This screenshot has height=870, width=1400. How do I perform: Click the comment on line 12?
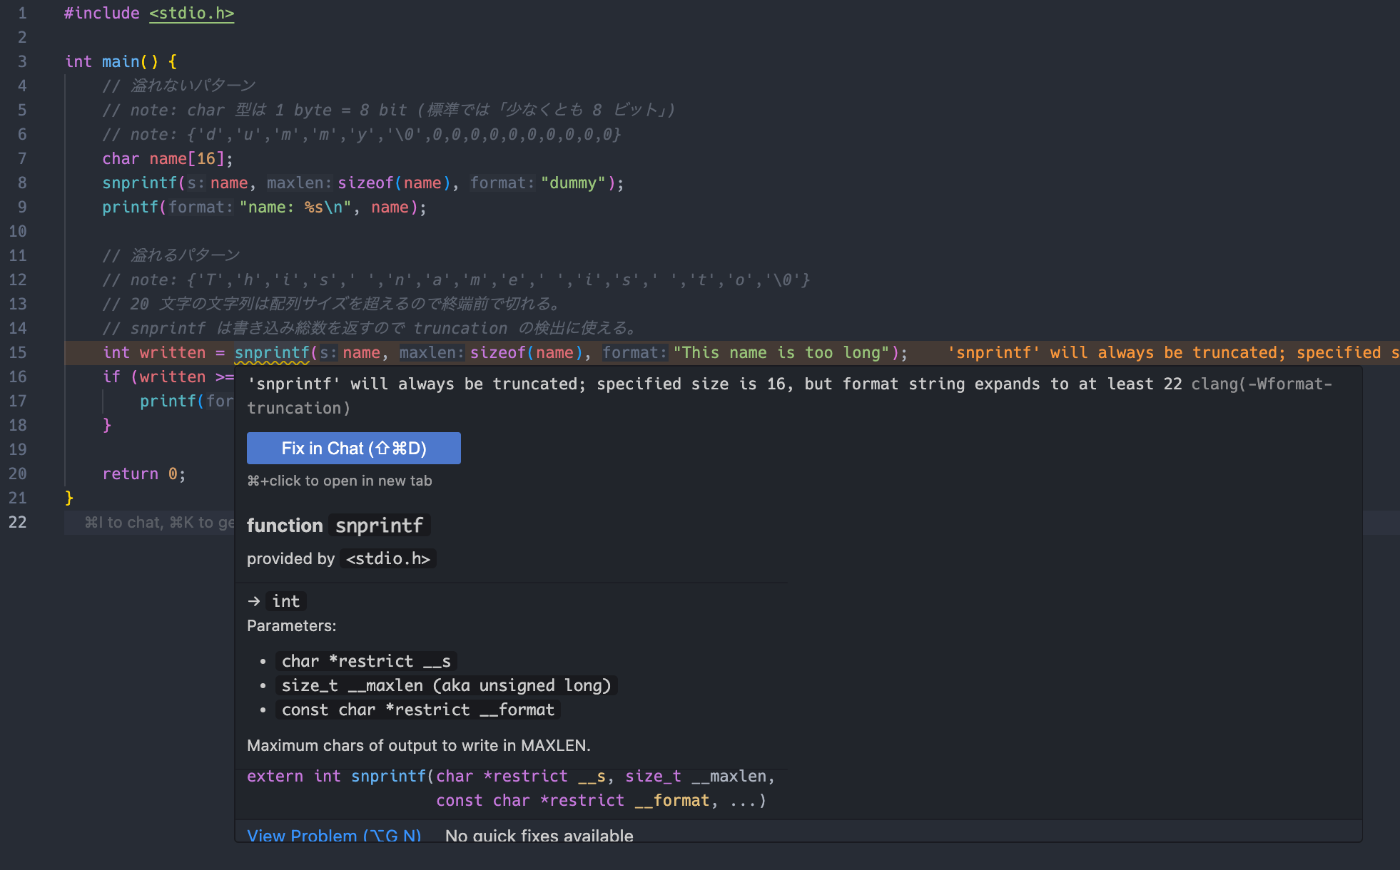(456, 280)
